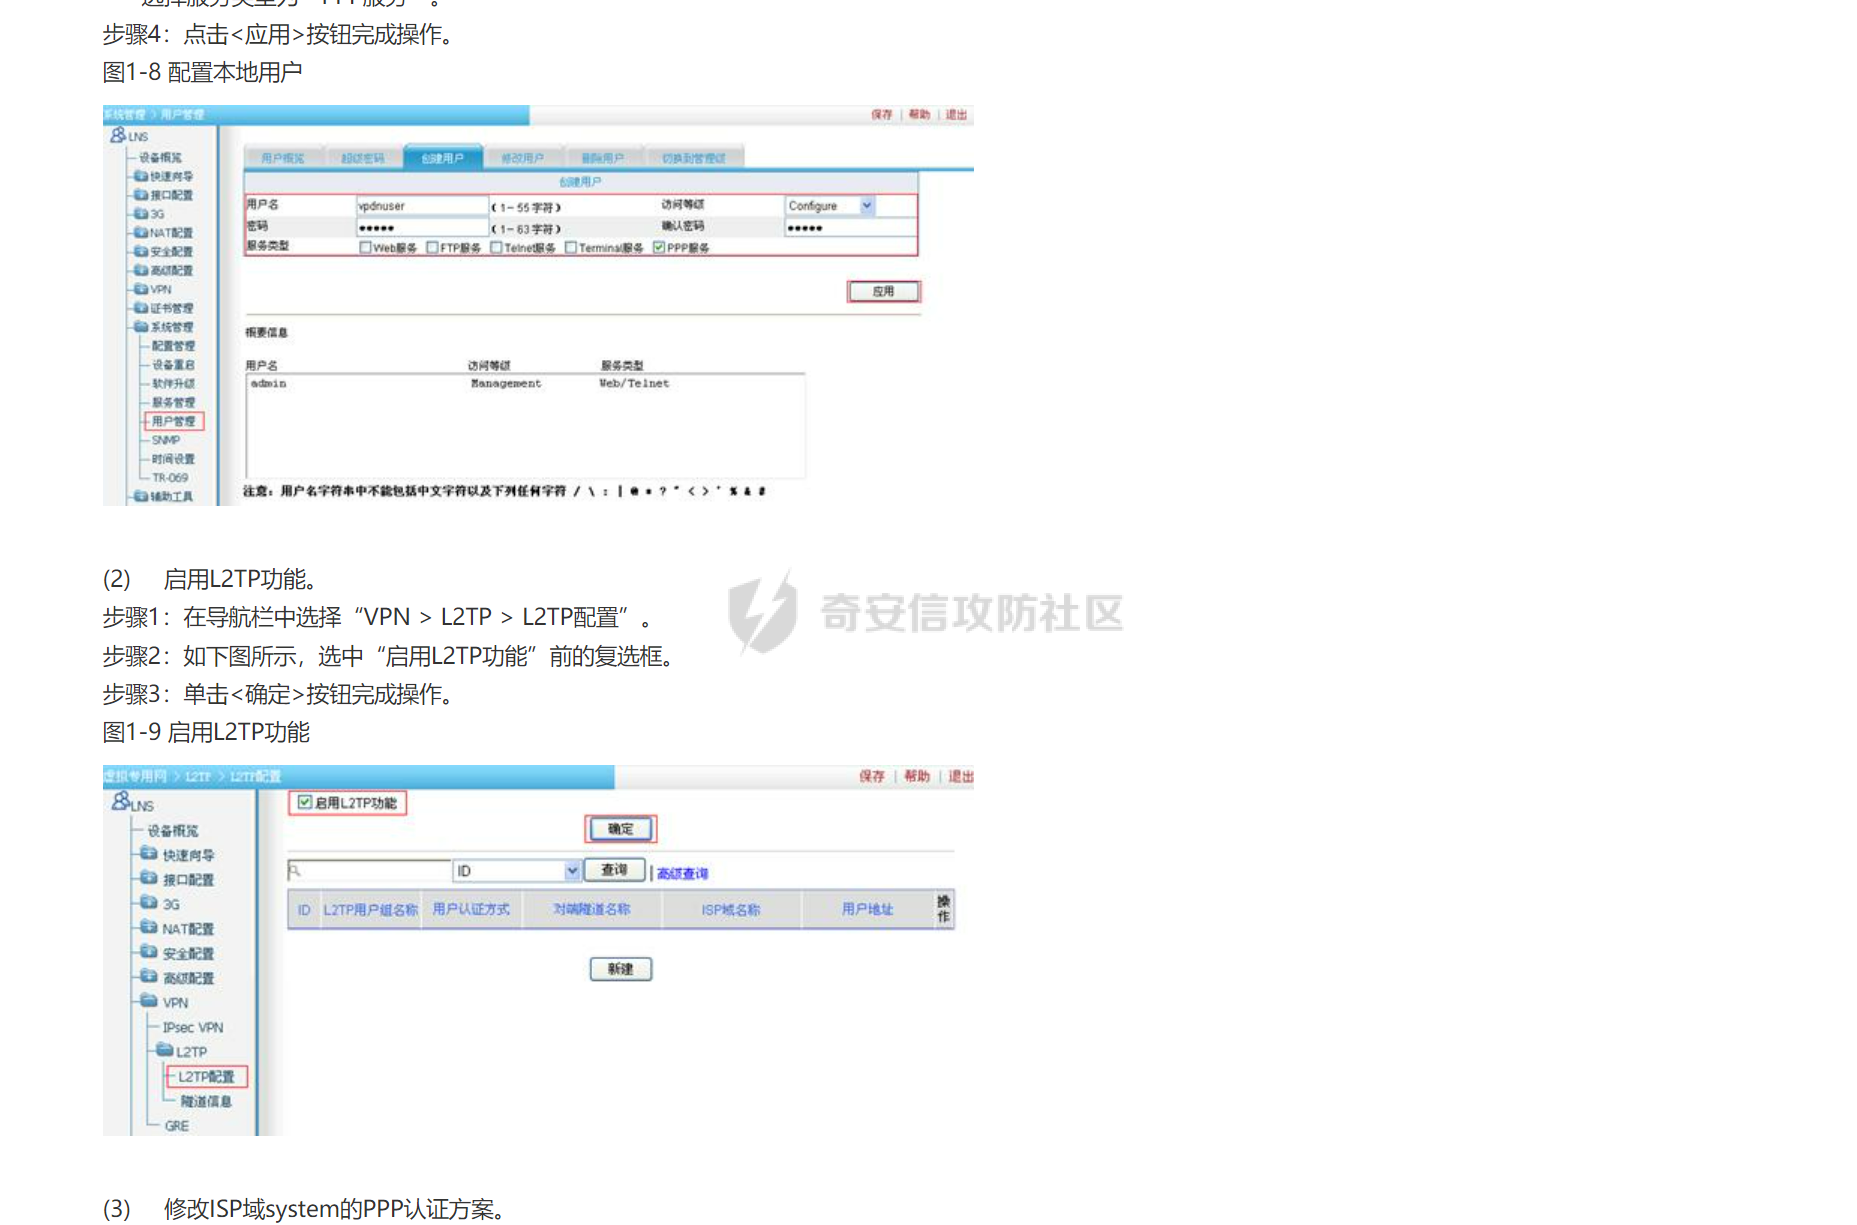Click the 接口配置 folder icon in figure 1-8

coord(141,195)
